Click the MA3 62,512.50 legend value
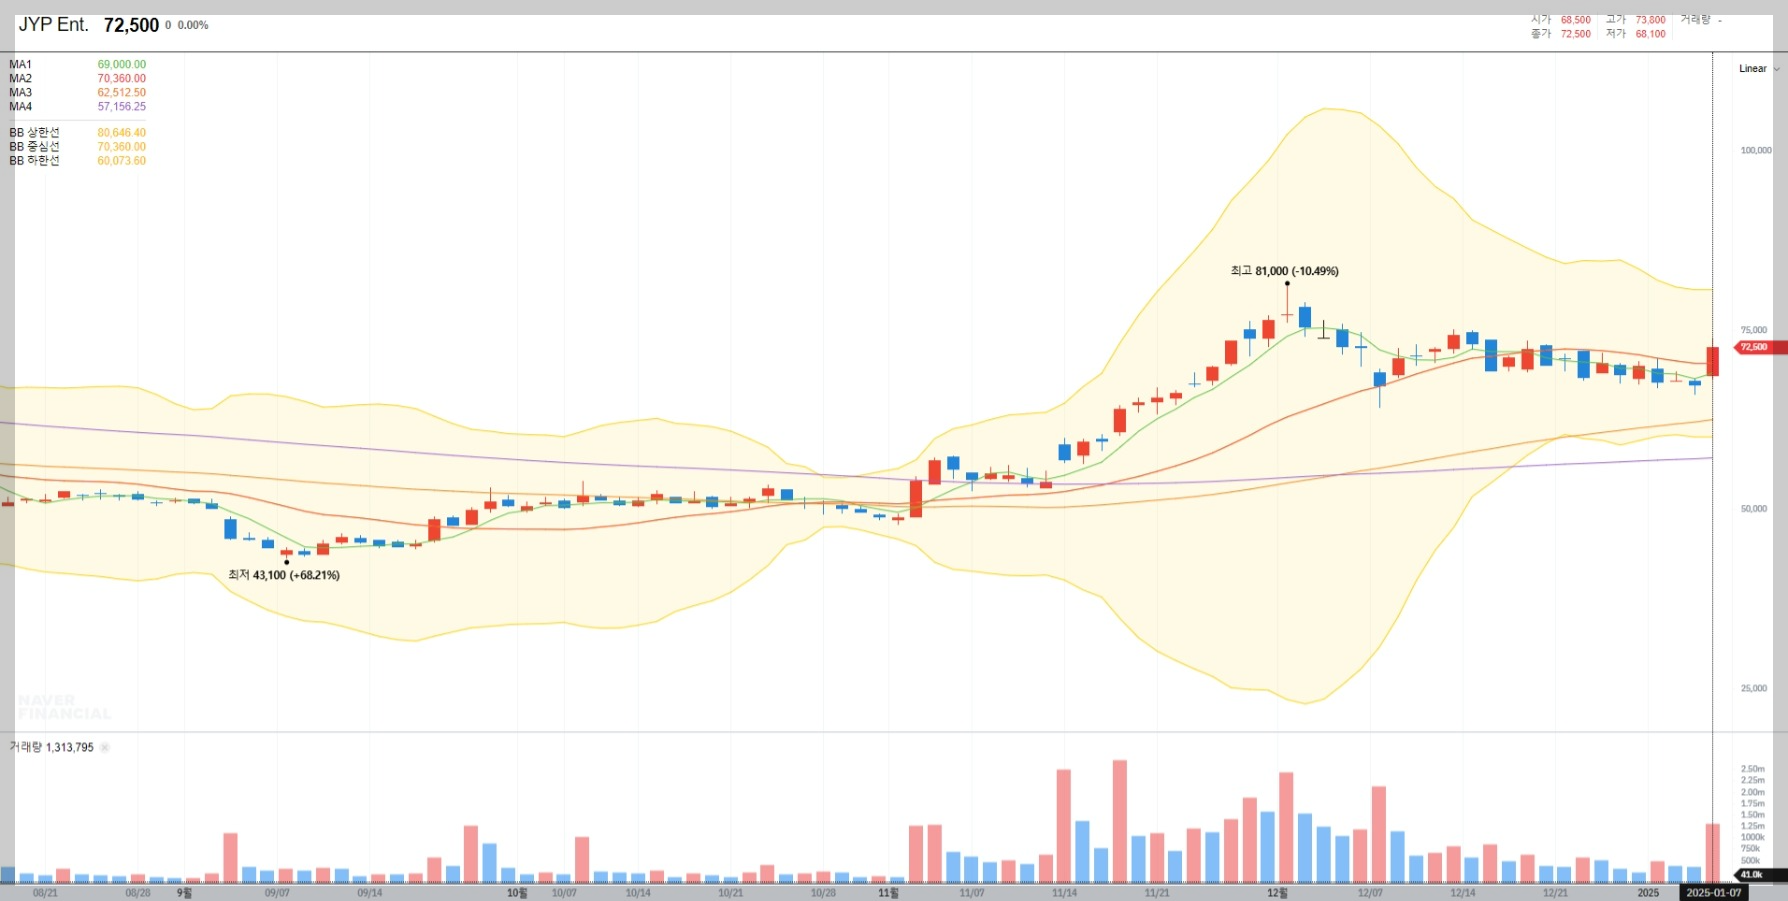Screen dimensions: 1788x901 pyautogui.click(x=121, y=93)
